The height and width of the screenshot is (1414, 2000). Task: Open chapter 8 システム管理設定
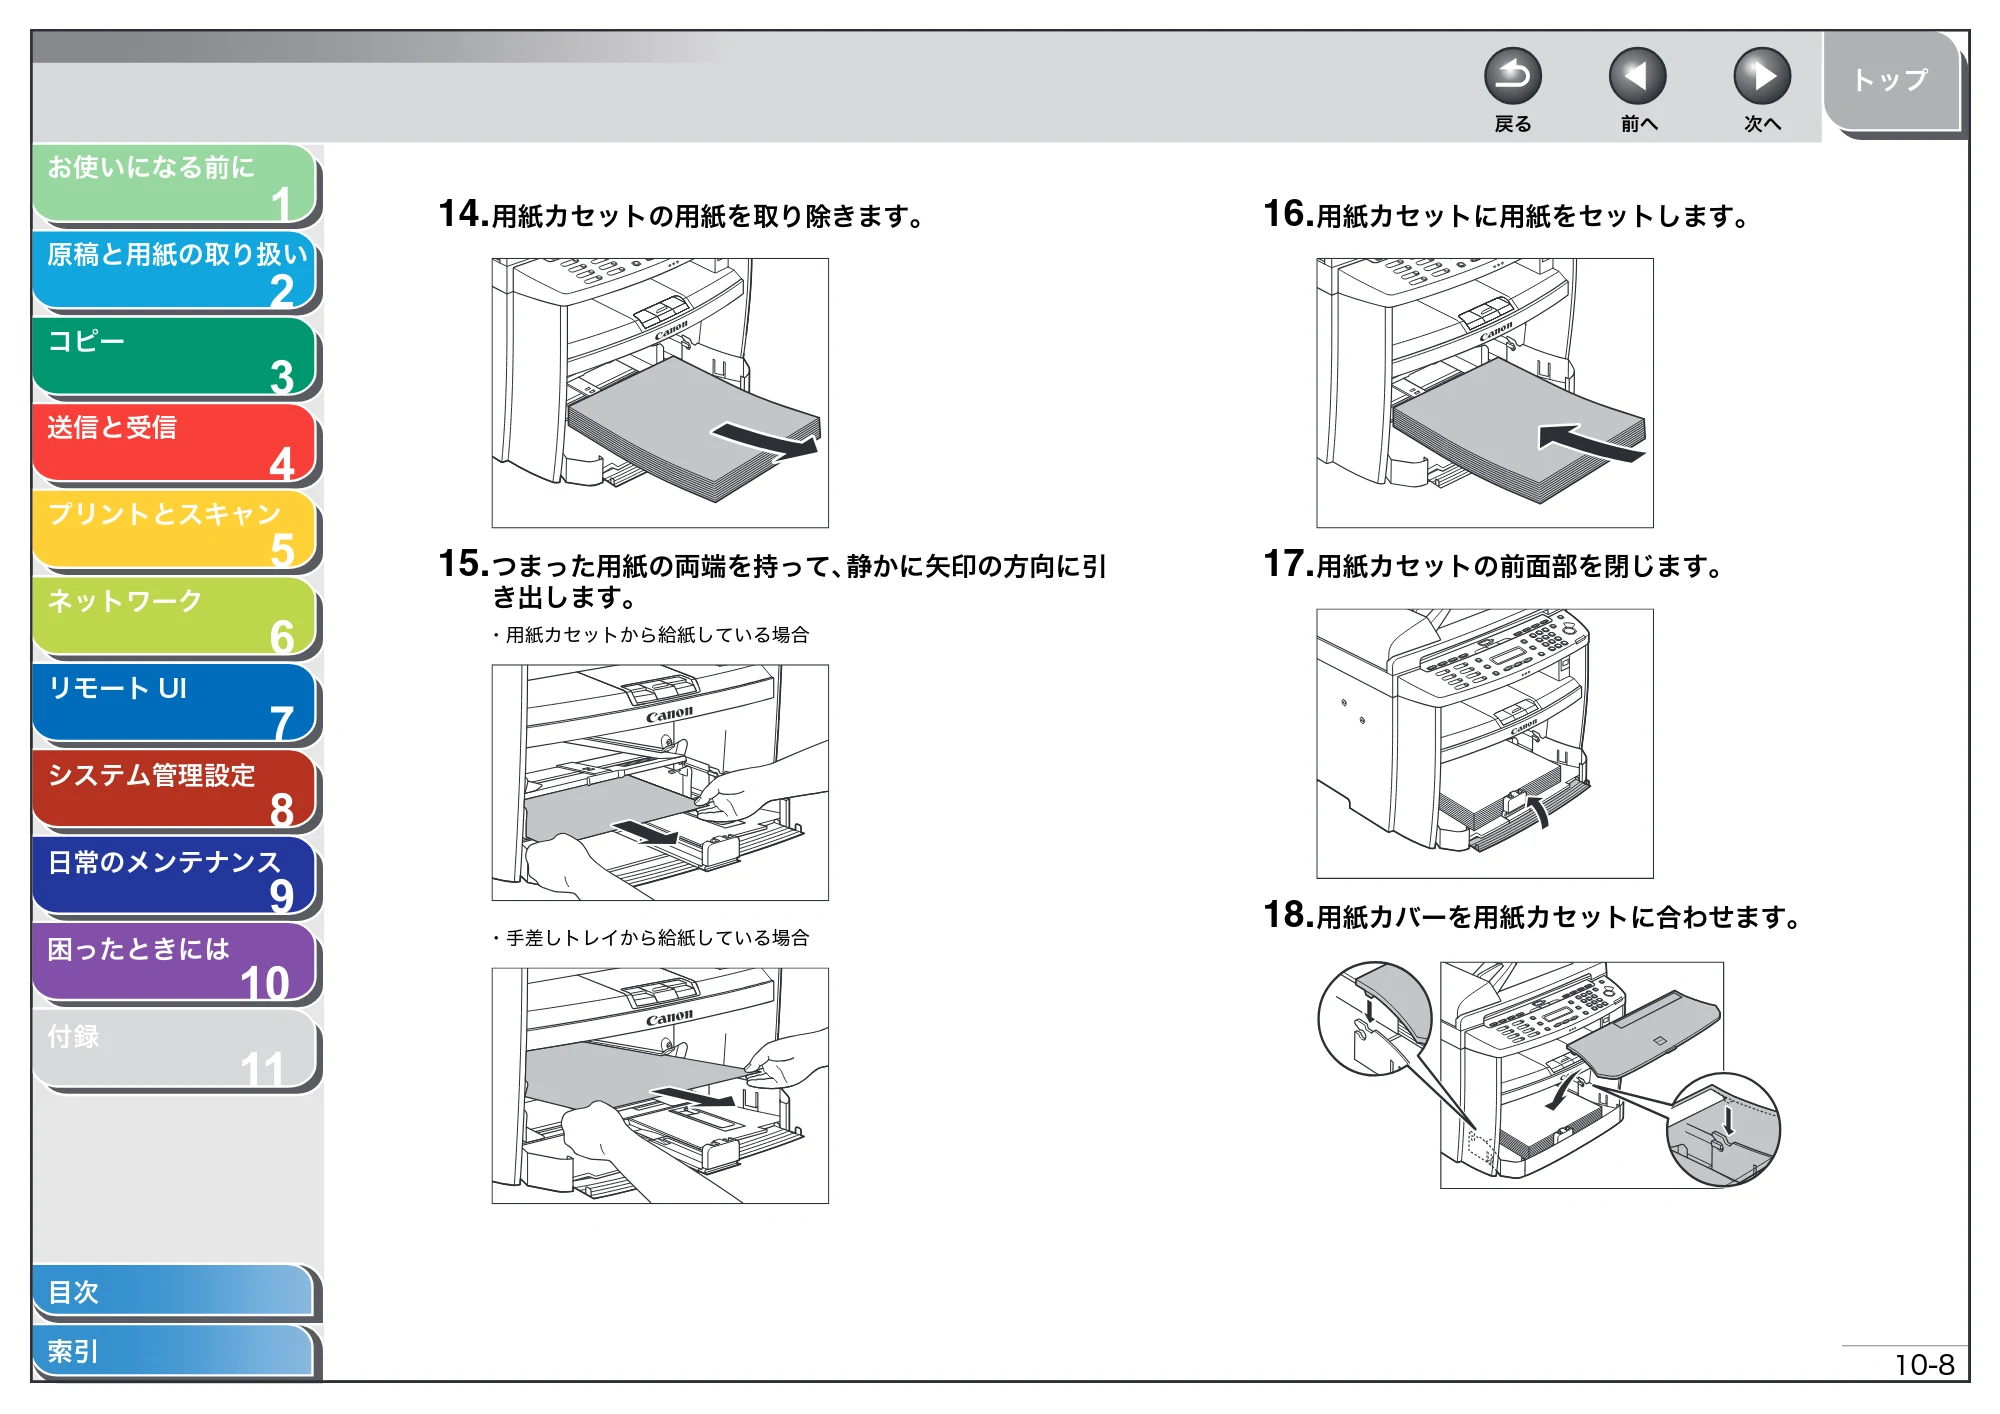(174, 790)
